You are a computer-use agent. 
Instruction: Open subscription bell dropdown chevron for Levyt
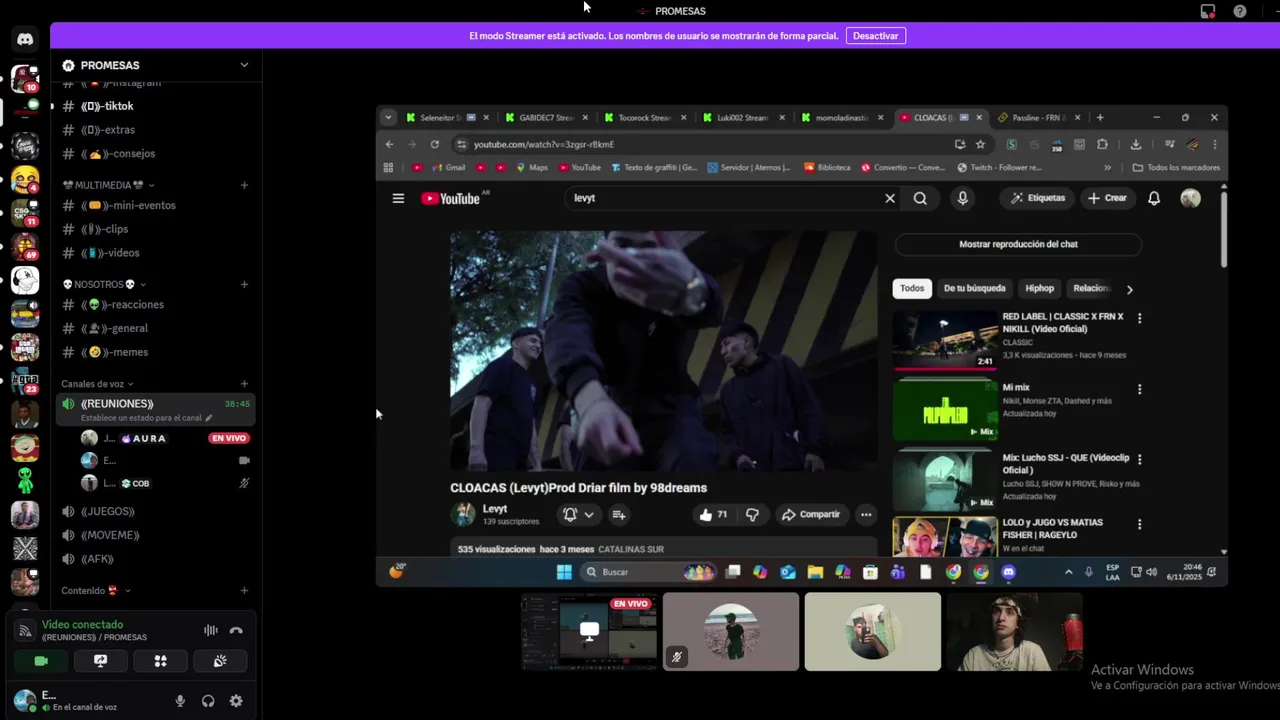pos(589,515)
